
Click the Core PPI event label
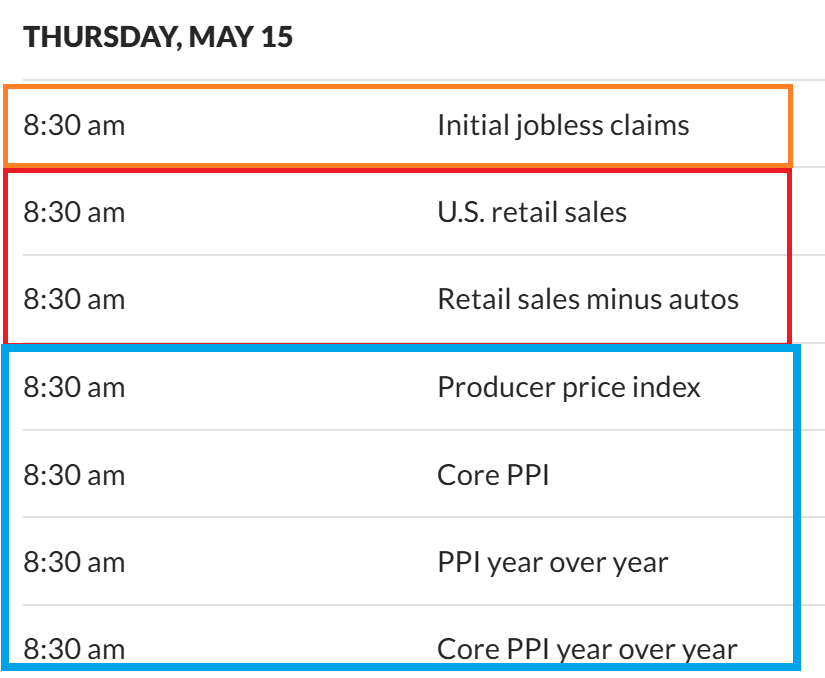pos(493,474)
